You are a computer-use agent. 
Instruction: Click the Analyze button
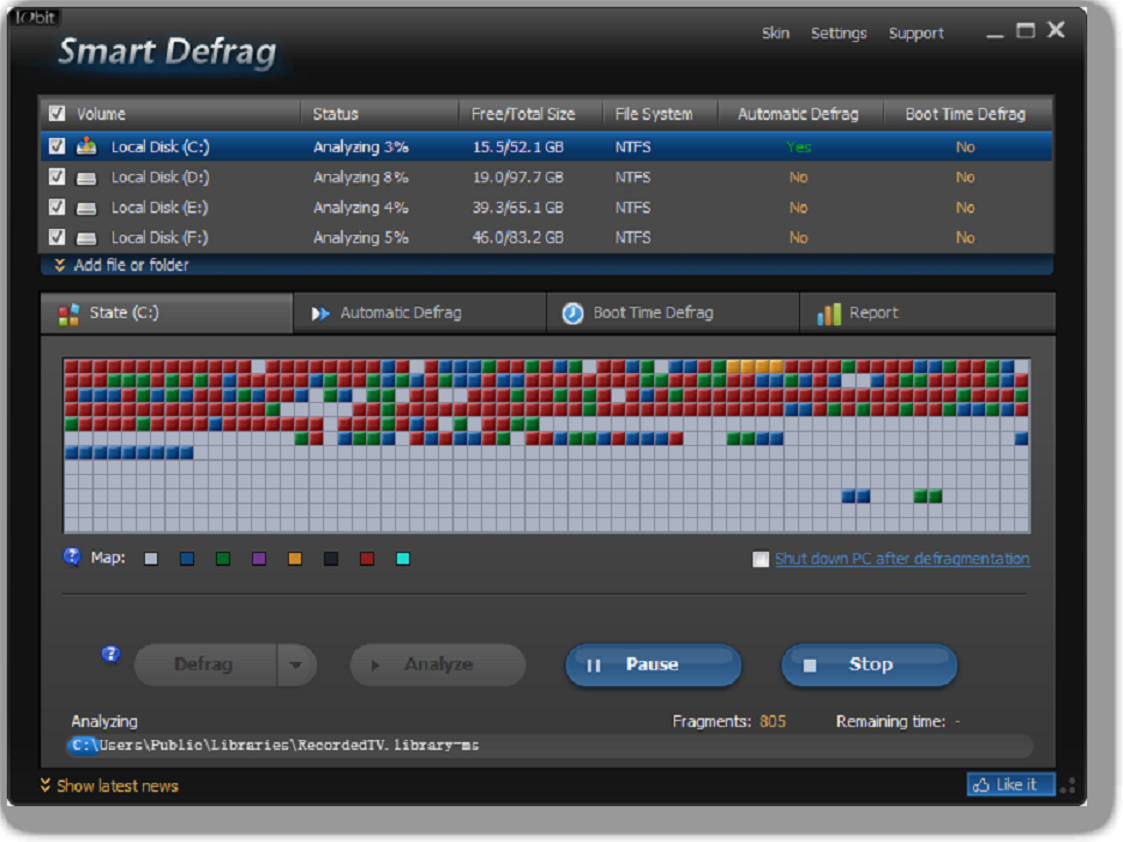(438, 665)
